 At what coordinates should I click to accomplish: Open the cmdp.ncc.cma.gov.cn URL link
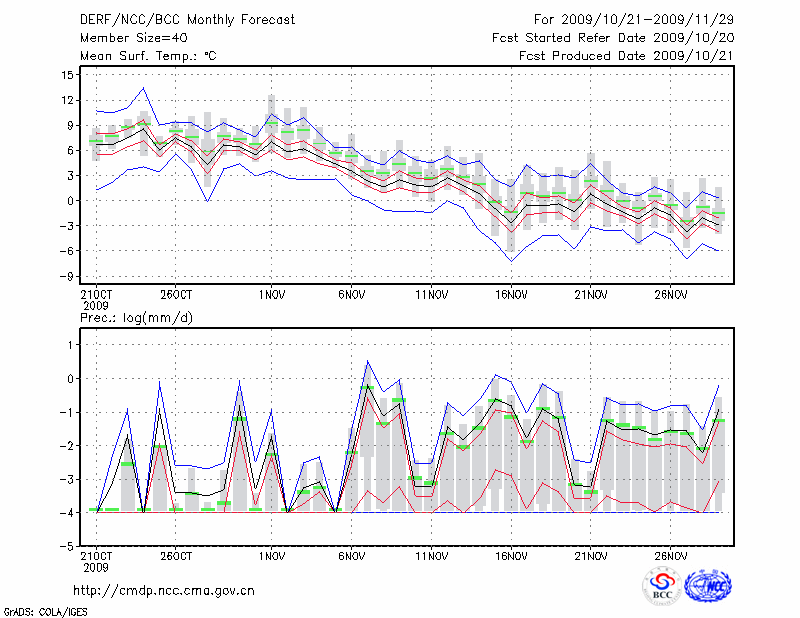(x=165, y=590)
